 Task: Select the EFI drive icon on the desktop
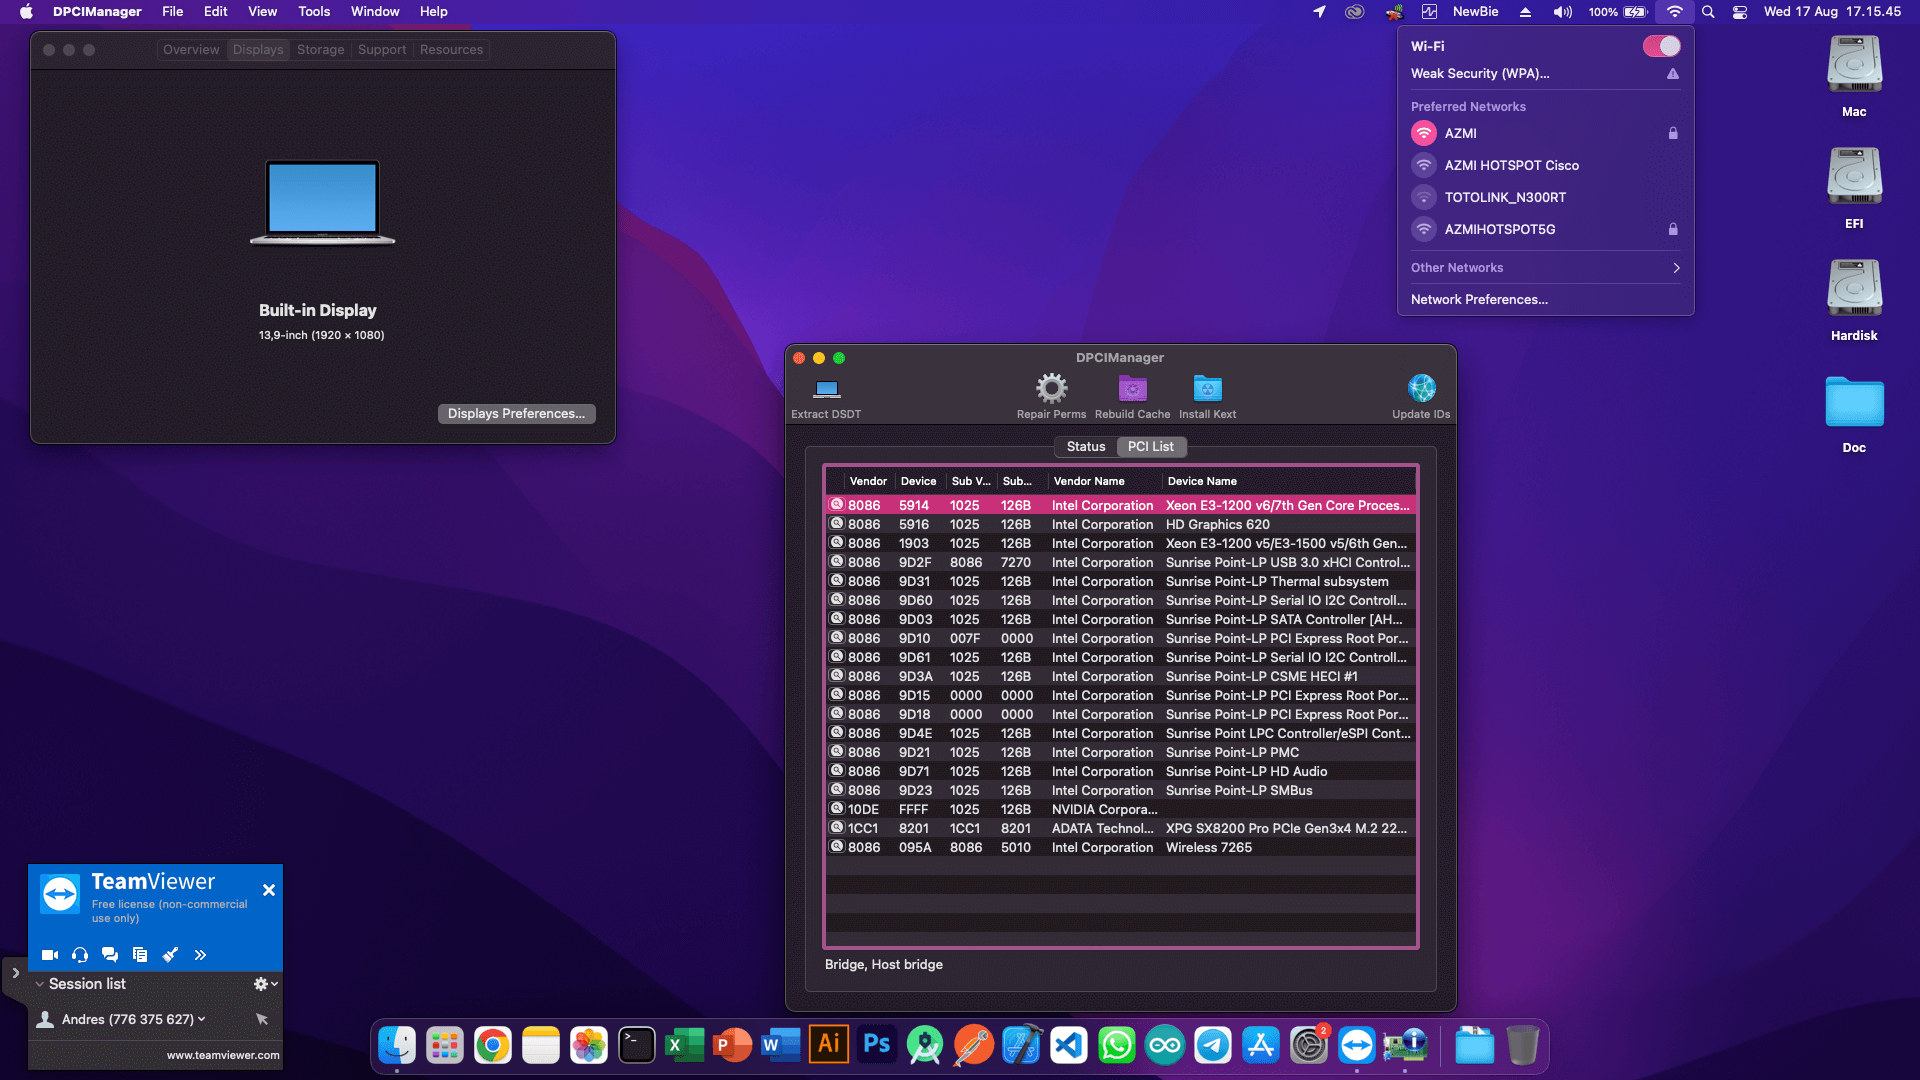click(1854, 178)
